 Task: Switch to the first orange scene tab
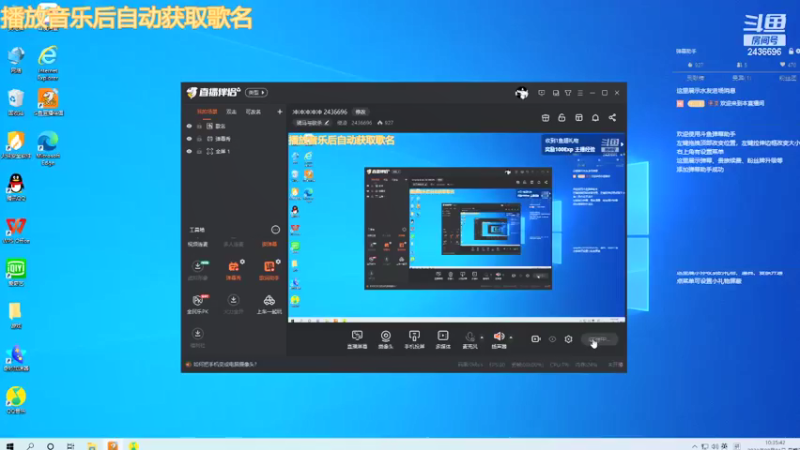pos(207,112)
